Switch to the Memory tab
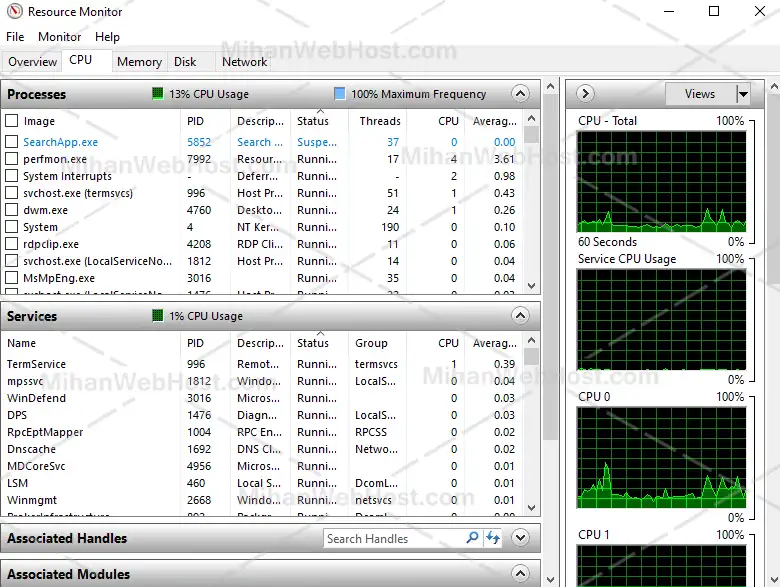The height and width of the screenshot is (587, 780). pos(139,62)
